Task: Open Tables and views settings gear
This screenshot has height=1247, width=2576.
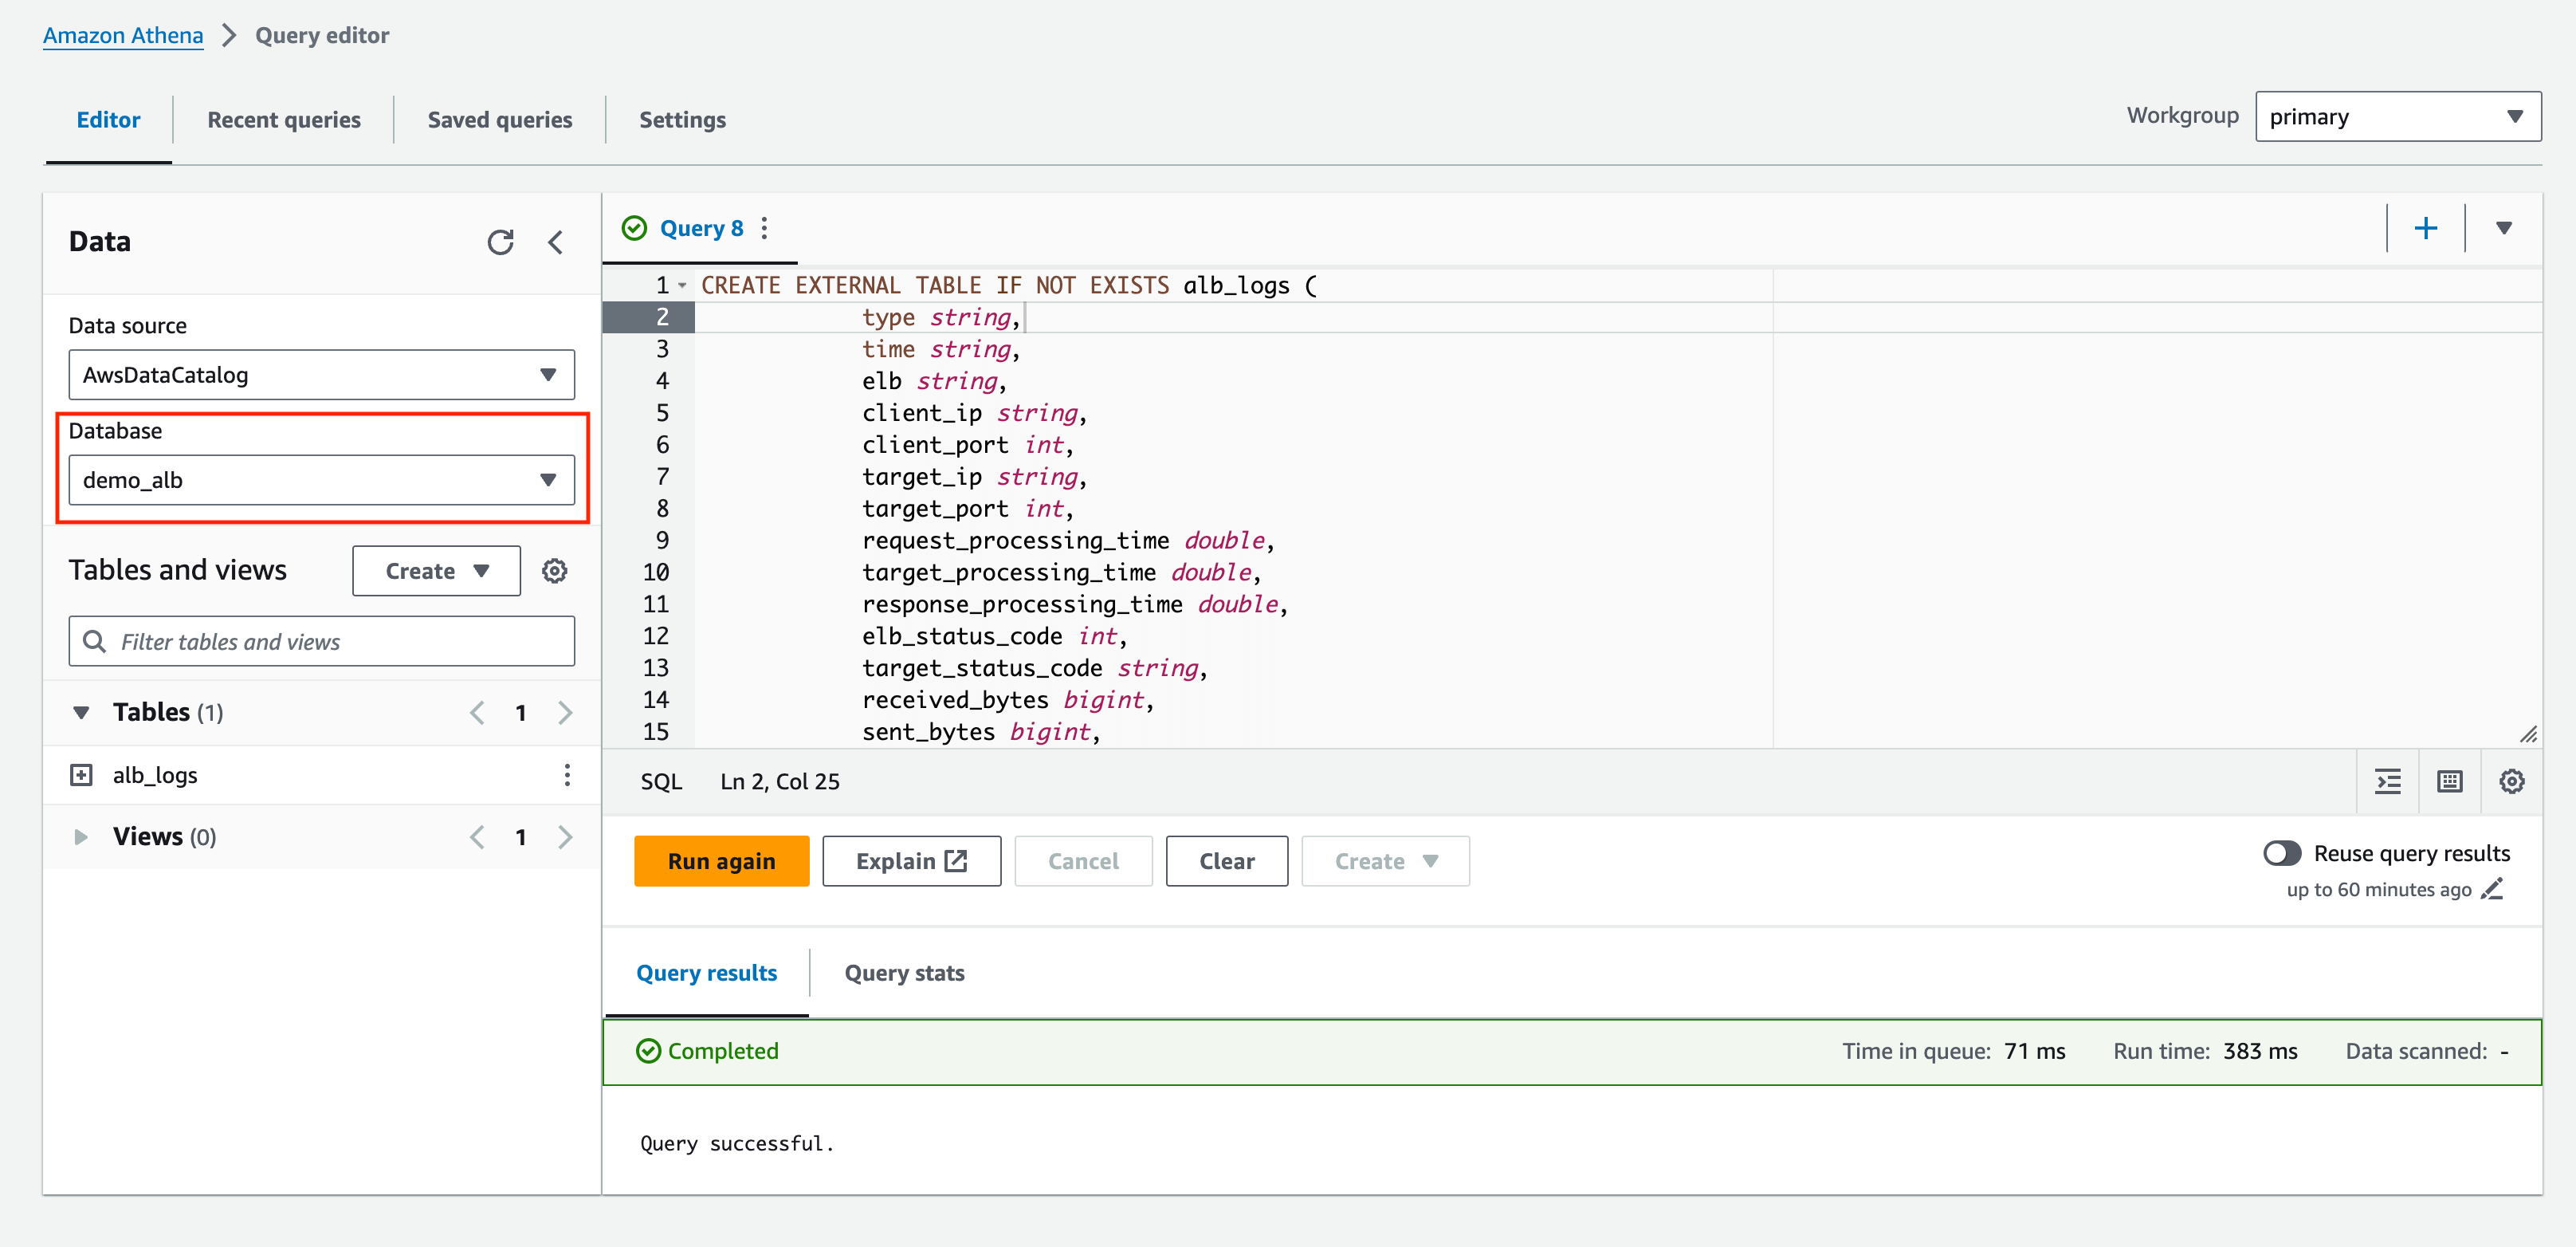Action: point(554,571)
